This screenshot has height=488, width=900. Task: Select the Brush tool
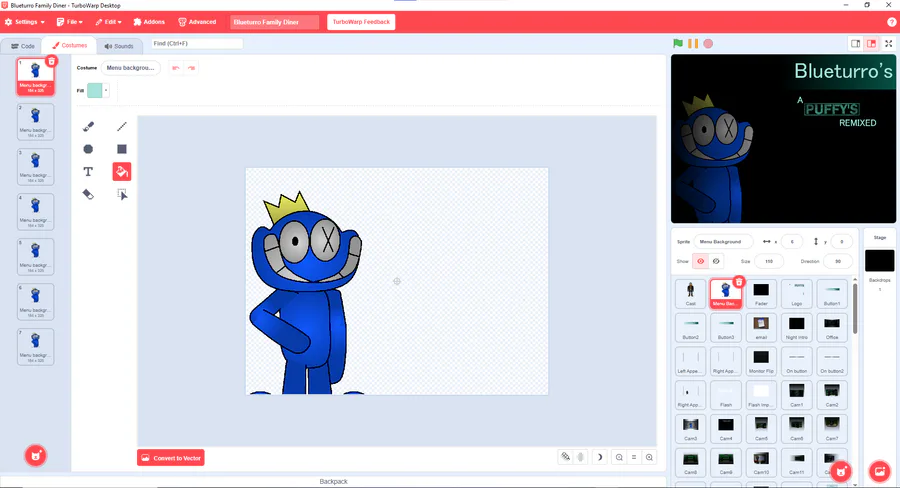[88, 126]
